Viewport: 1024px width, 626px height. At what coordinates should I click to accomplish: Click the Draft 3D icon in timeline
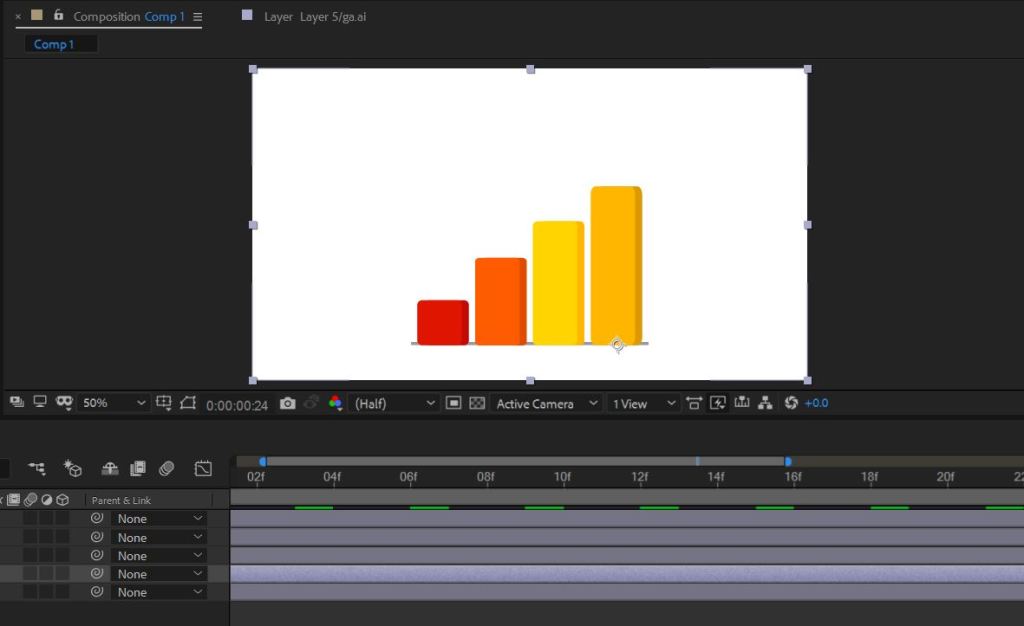tap(72, 468)
